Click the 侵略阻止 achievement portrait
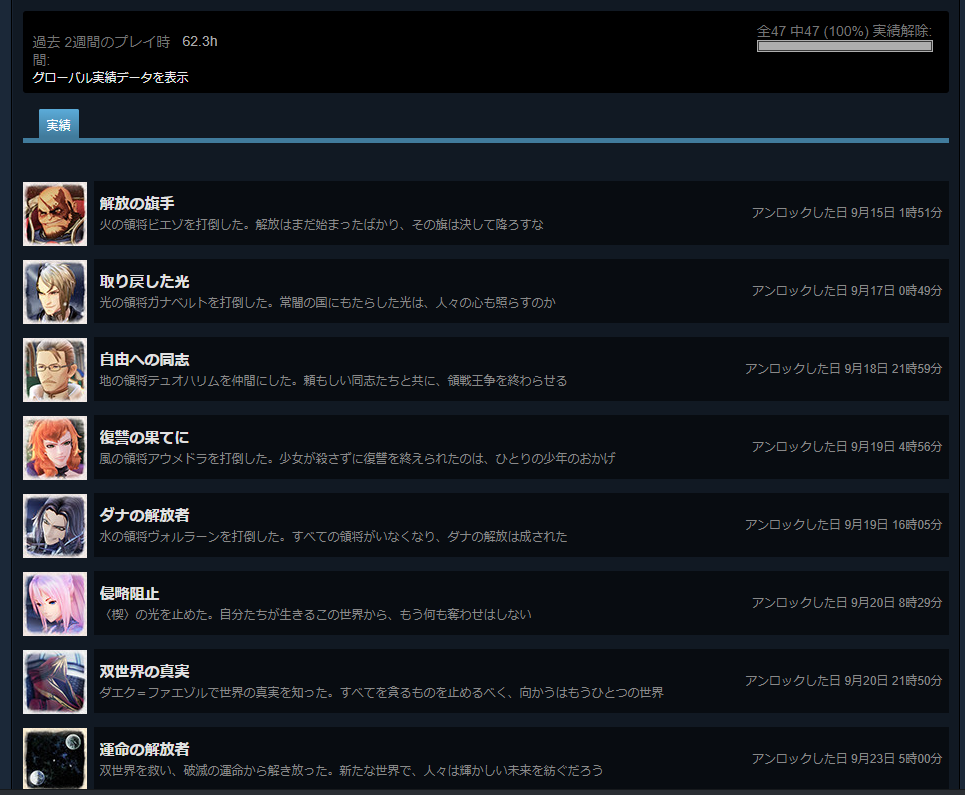 pyautogui.click(x=55, y=604)
